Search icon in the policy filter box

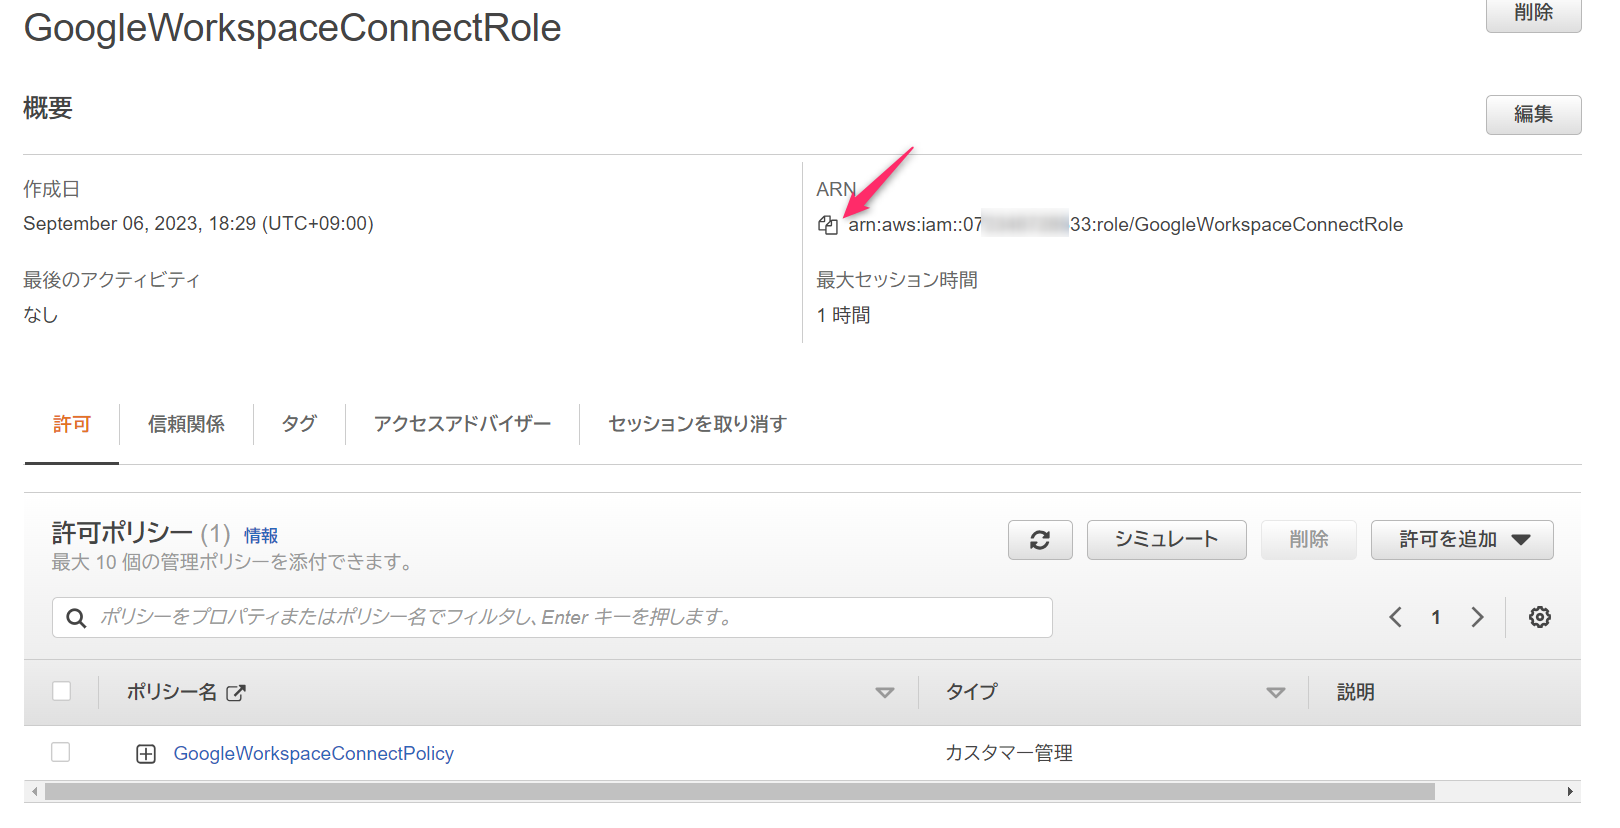(76, 618)
